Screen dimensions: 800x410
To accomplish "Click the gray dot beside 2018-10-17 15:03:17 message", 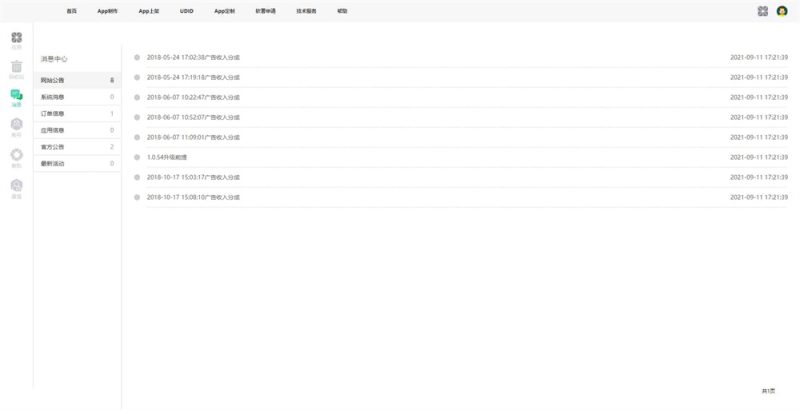I will tap(137, 177).
